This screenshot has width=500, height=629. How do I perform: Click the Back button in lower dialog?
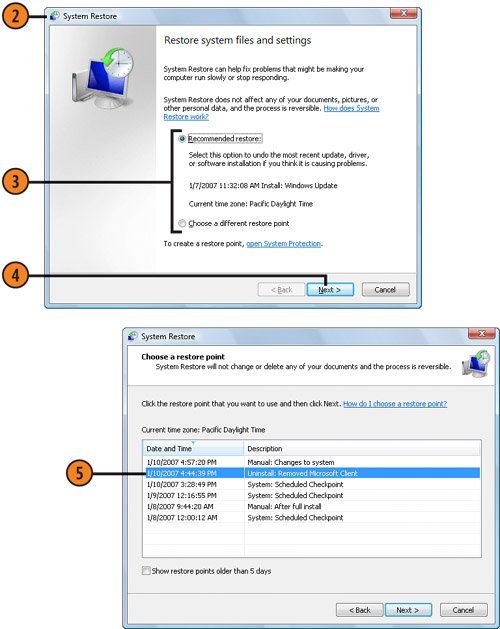tap(360, 610)
